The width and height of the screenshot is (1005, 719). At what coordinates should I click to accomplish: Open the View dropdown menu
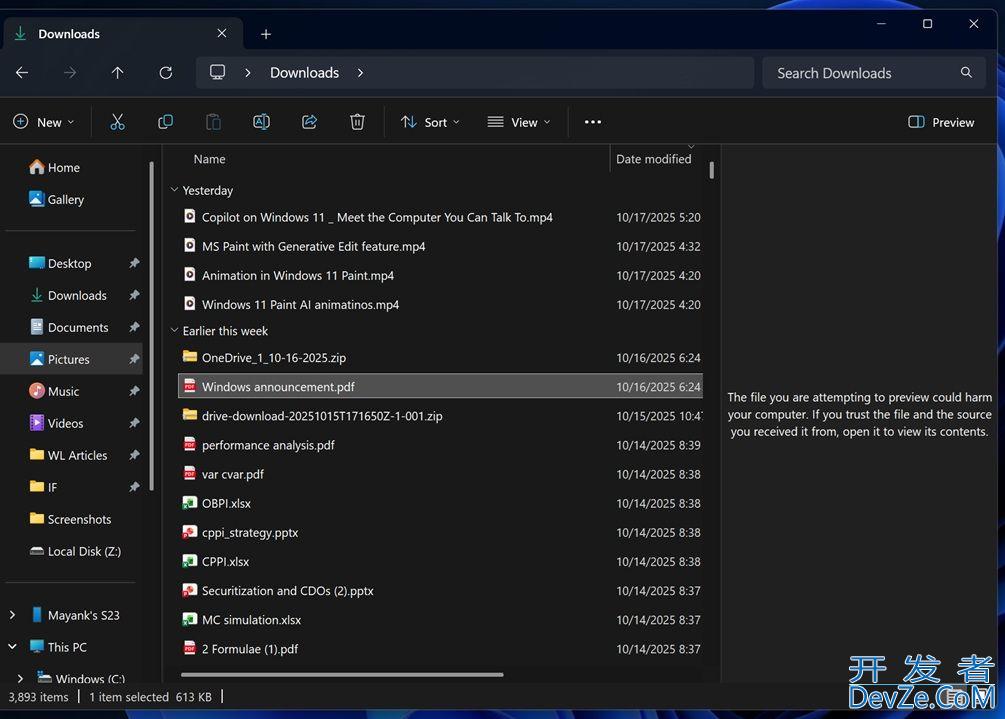point(518,122)
